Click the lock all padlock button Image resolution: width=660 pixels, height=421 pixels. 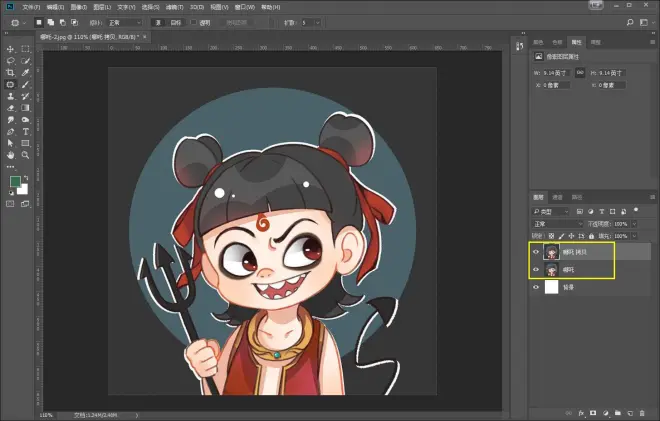(591, 236)
